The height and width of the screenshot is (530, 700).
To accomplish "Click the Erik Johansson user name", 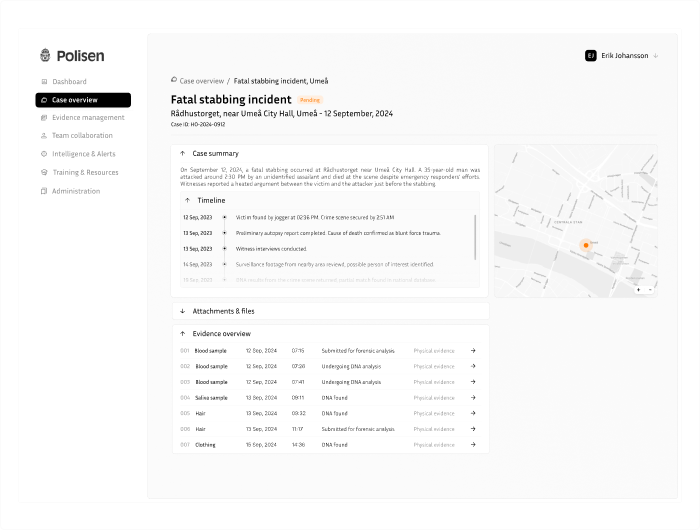I will pyautogui.click(x=625, y=56).
